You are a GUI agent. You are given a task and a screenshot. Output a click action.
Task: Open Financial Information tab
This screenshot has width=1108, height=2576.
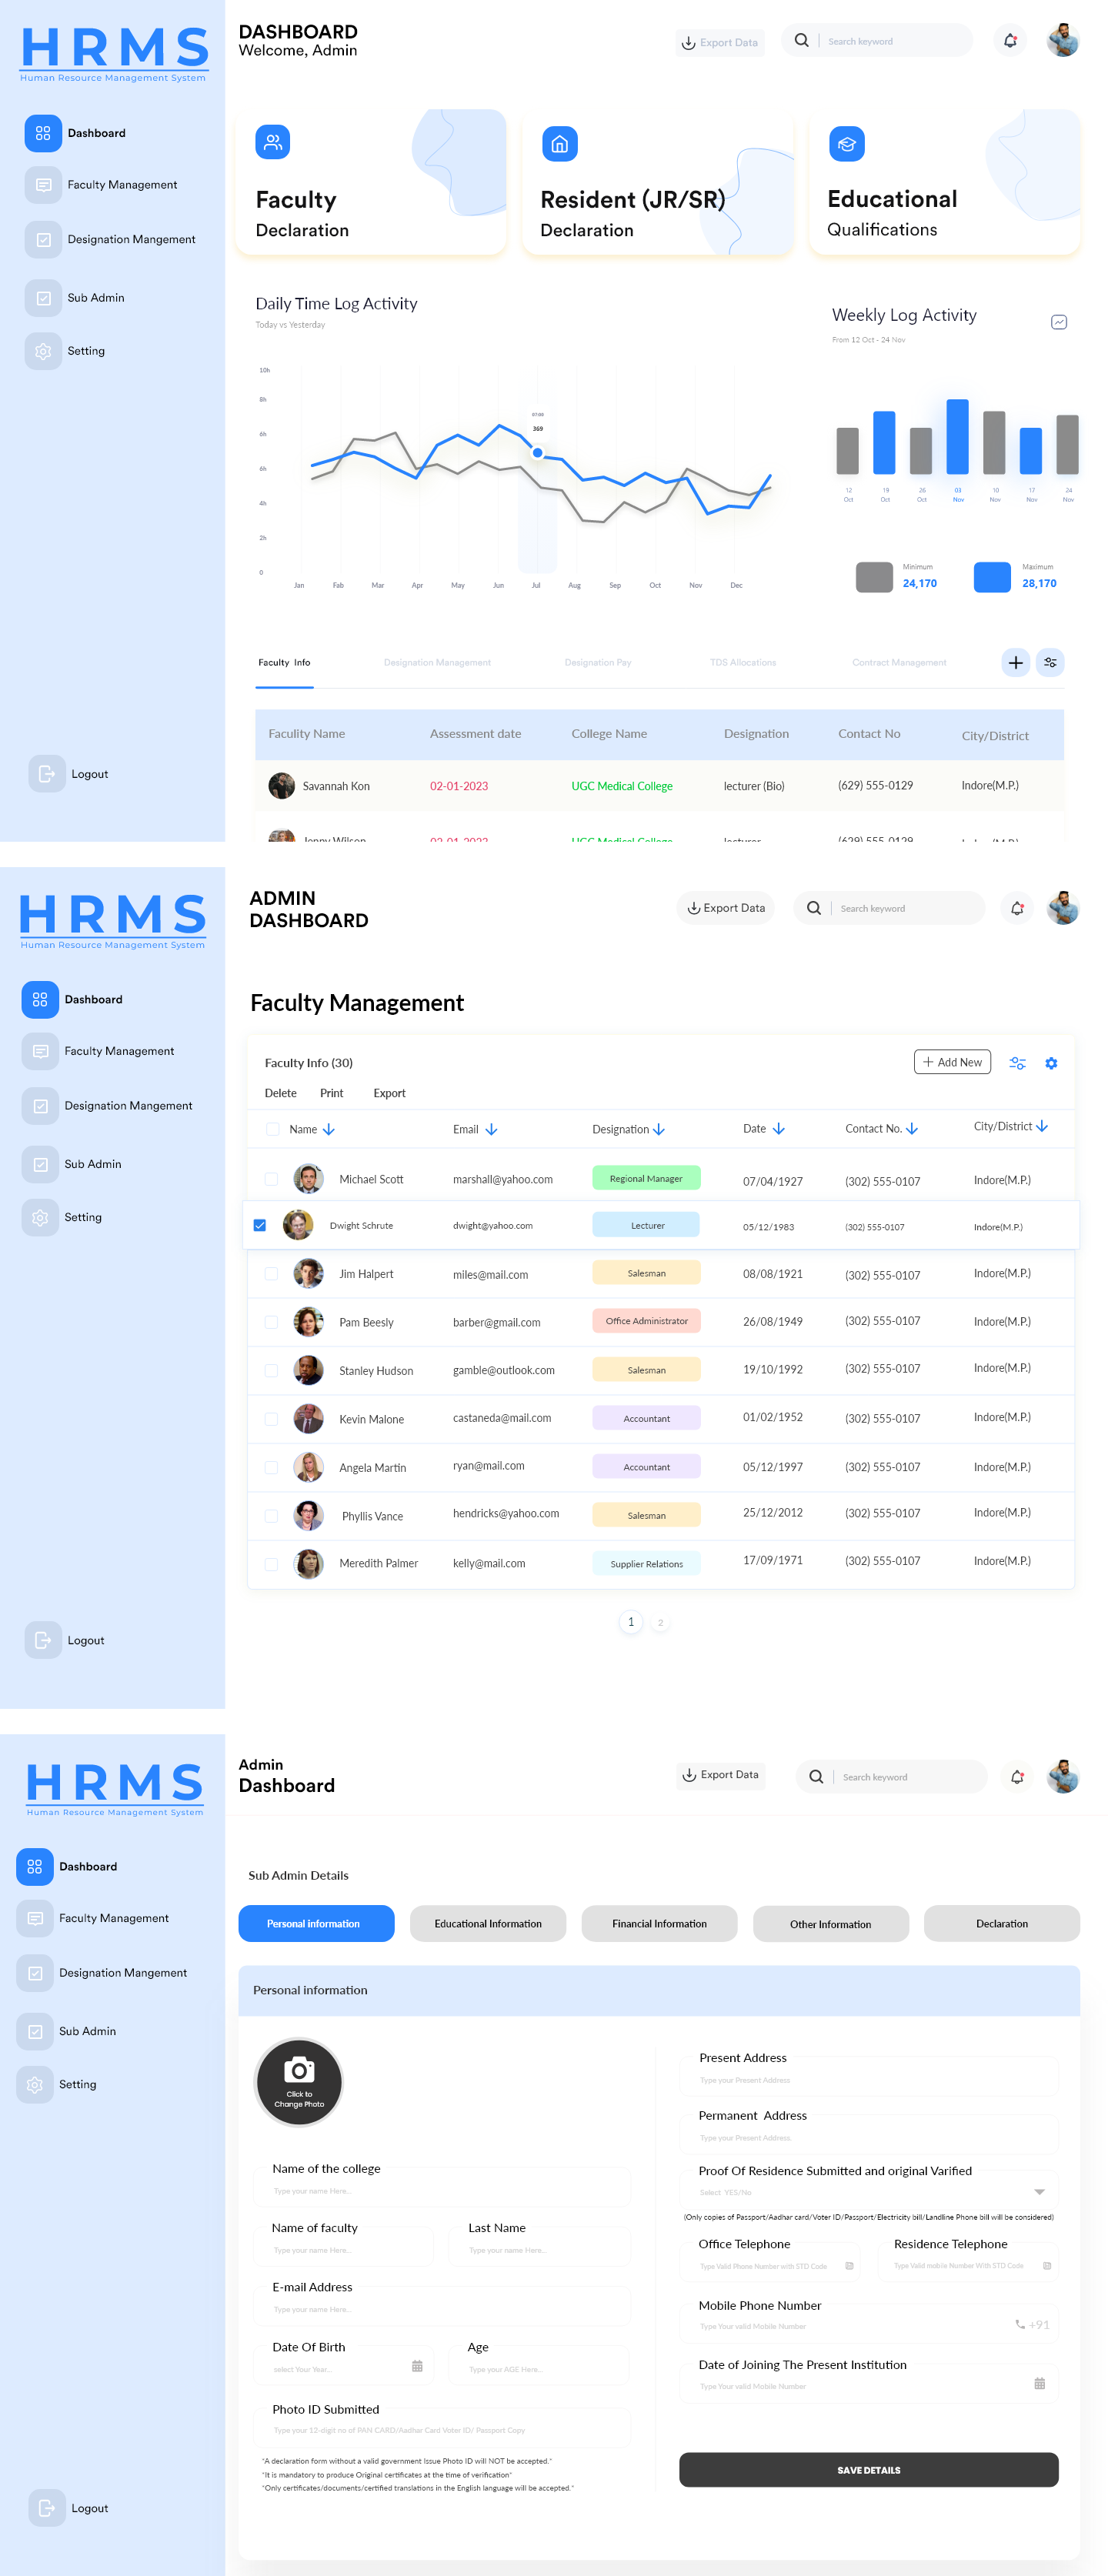pyautogui.click(x=659, y=1923)
